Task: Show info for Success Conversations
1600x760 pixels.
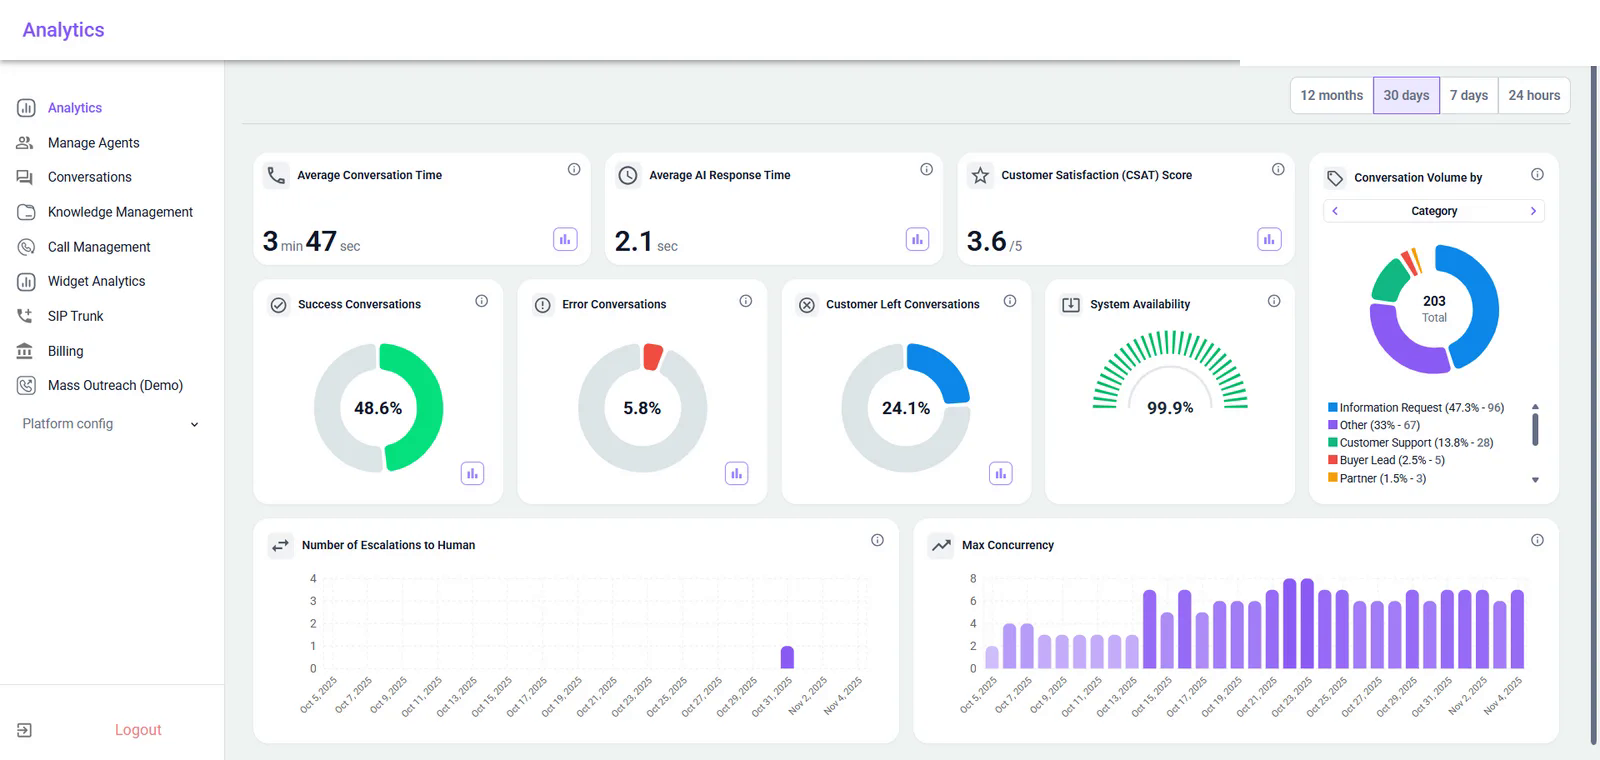Action: pos(482,301)
